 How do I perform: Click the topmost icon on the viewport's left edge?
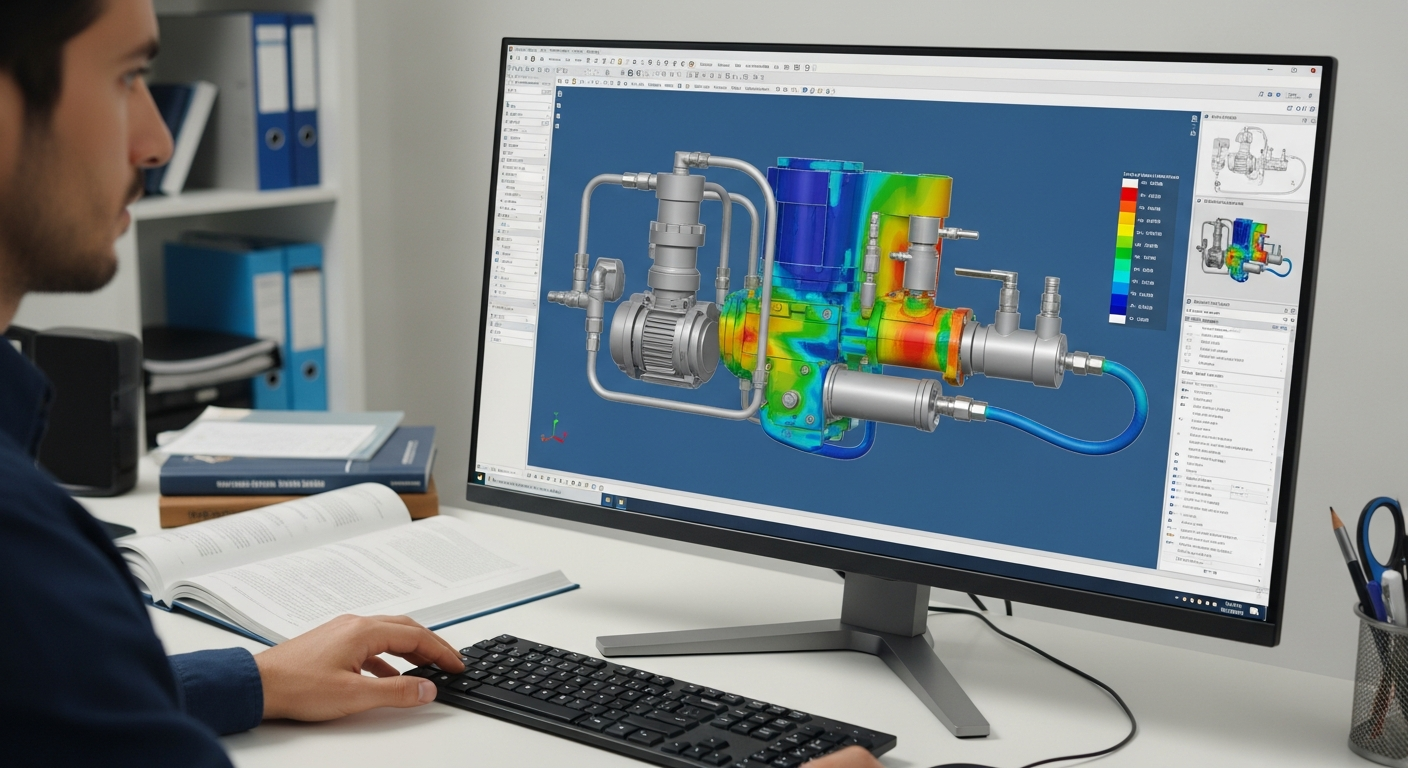coord(559,93)
